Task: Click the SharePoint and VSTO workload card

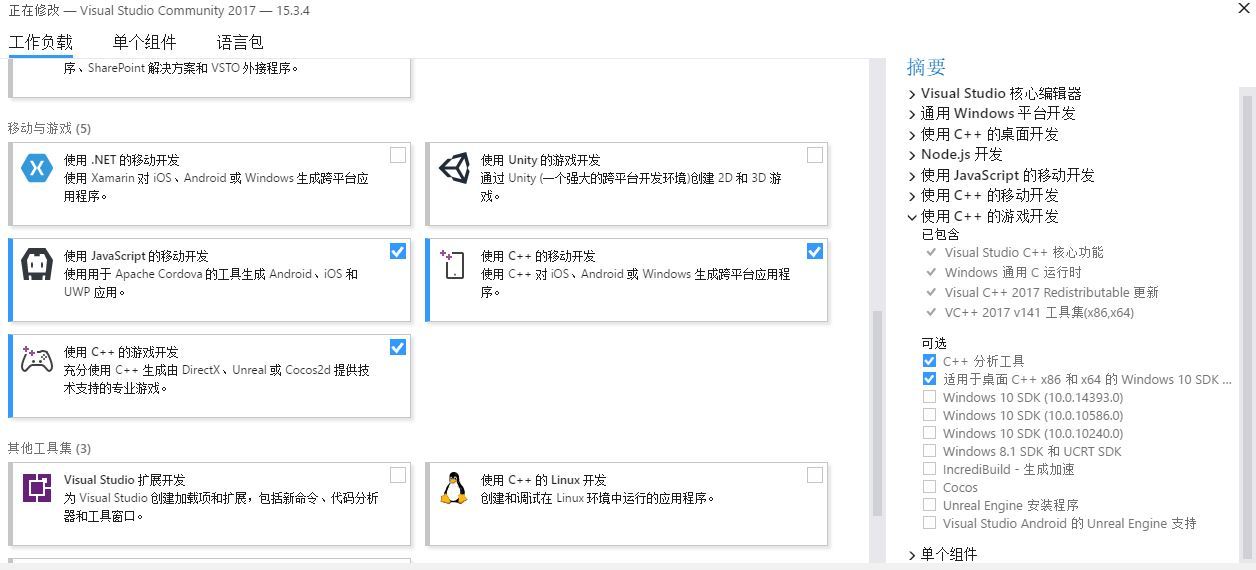Action: click(210, 77)
